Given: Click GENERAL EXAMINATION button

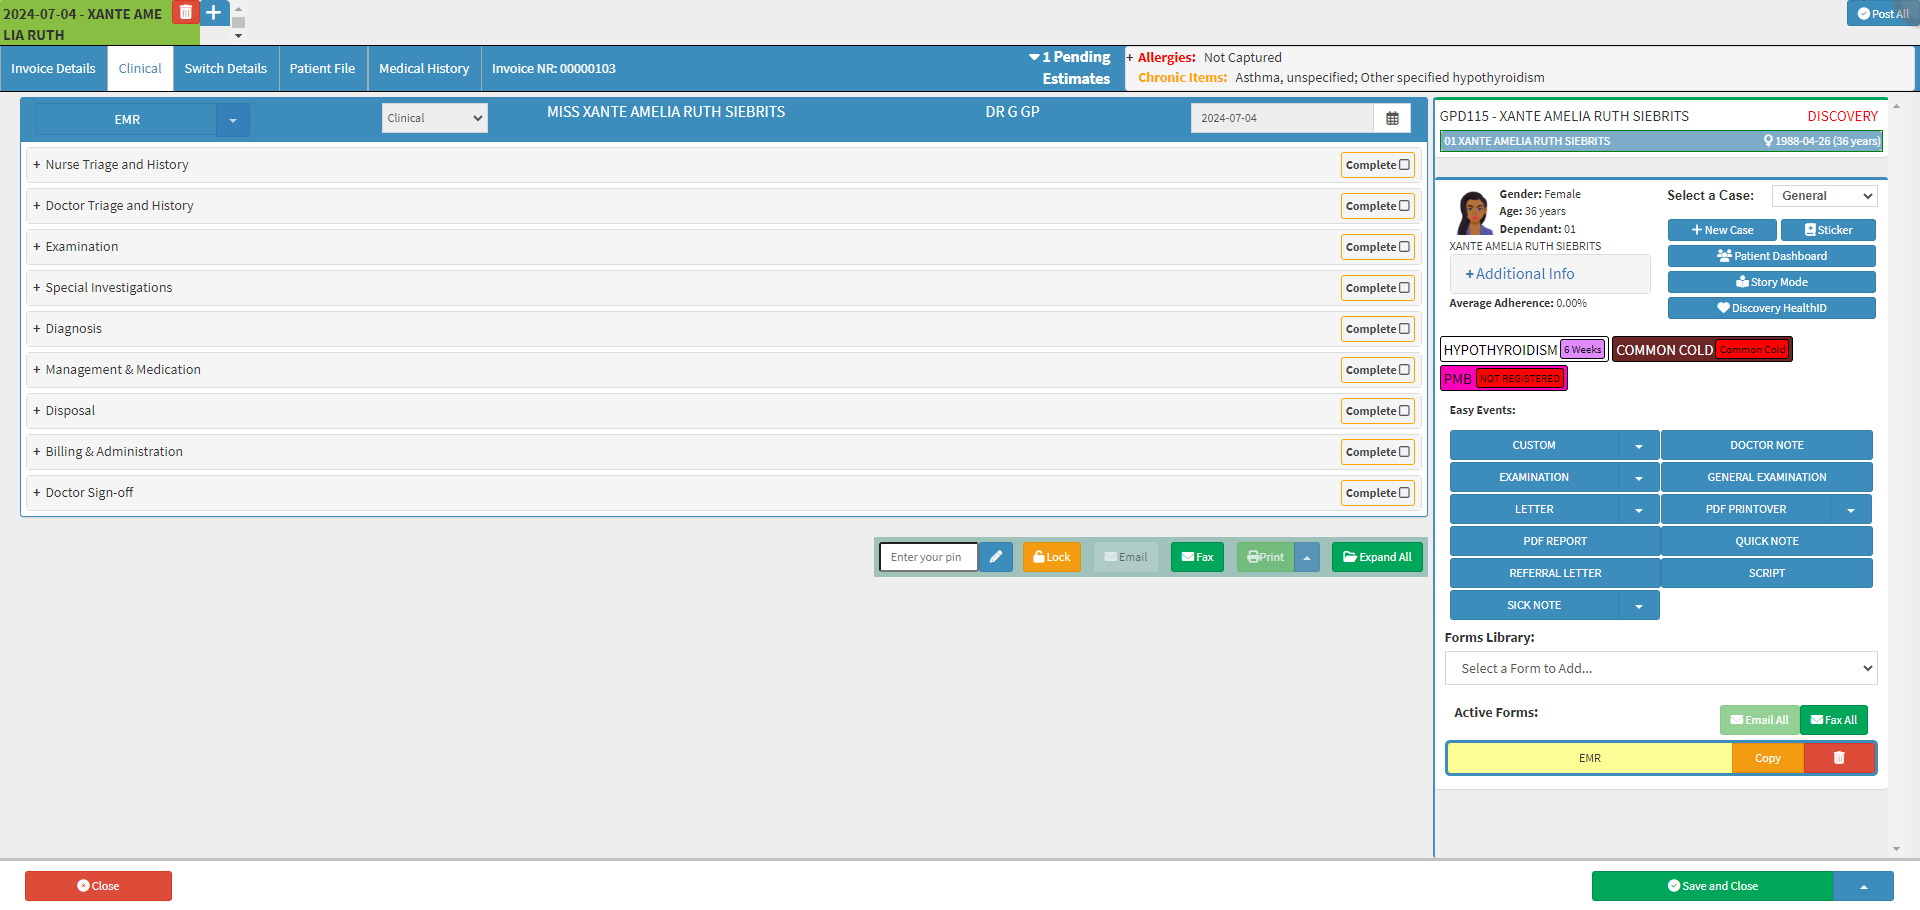Looking at the screenshot, I should click(1767, 478).
